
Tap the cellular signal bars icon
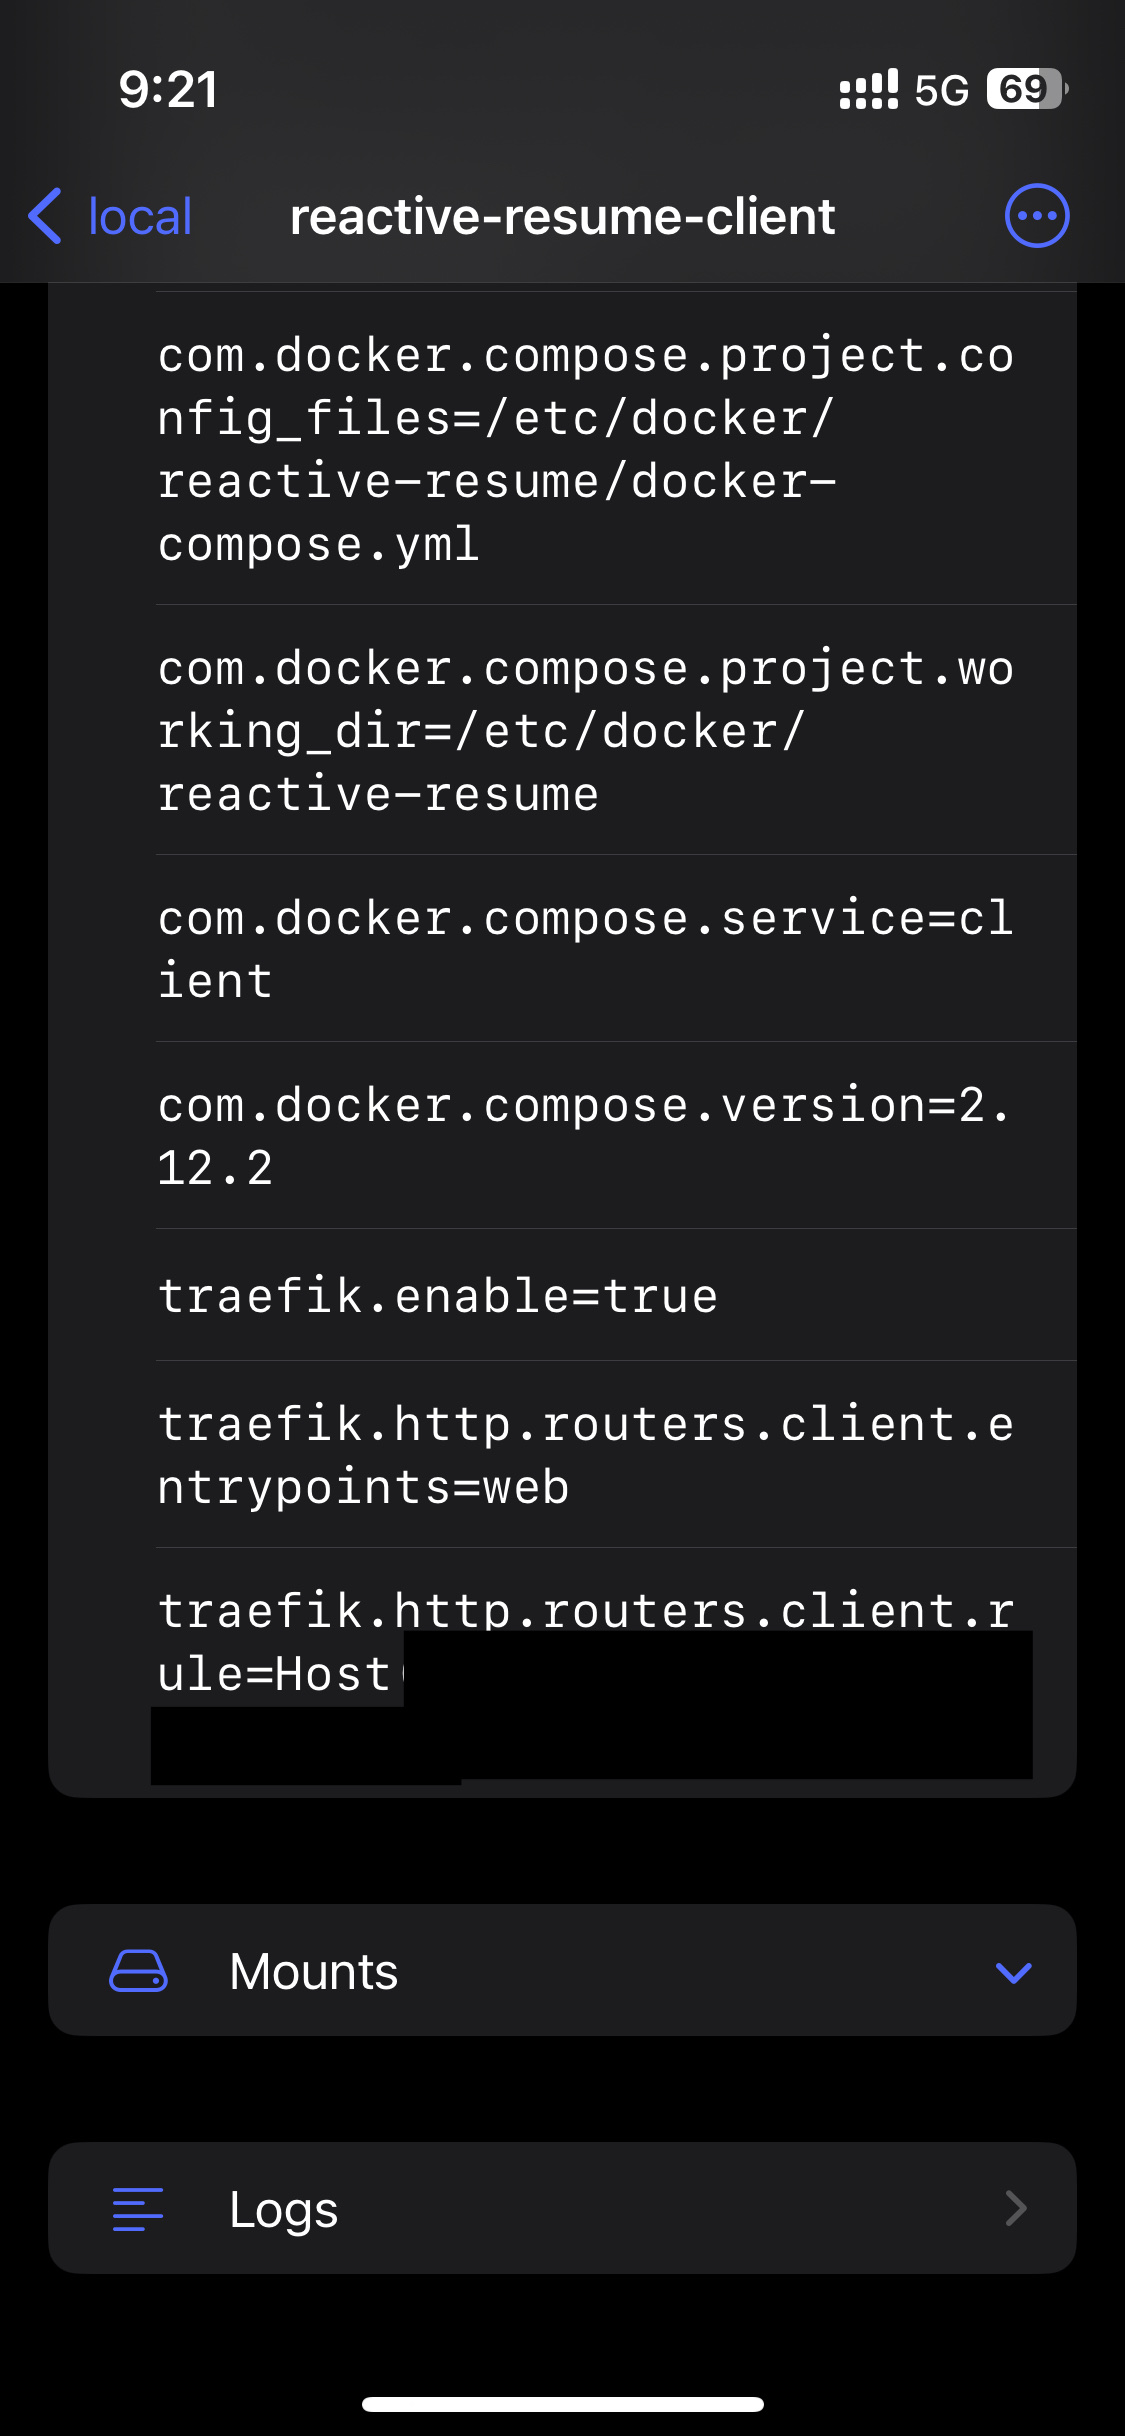(x=866, y=90)
